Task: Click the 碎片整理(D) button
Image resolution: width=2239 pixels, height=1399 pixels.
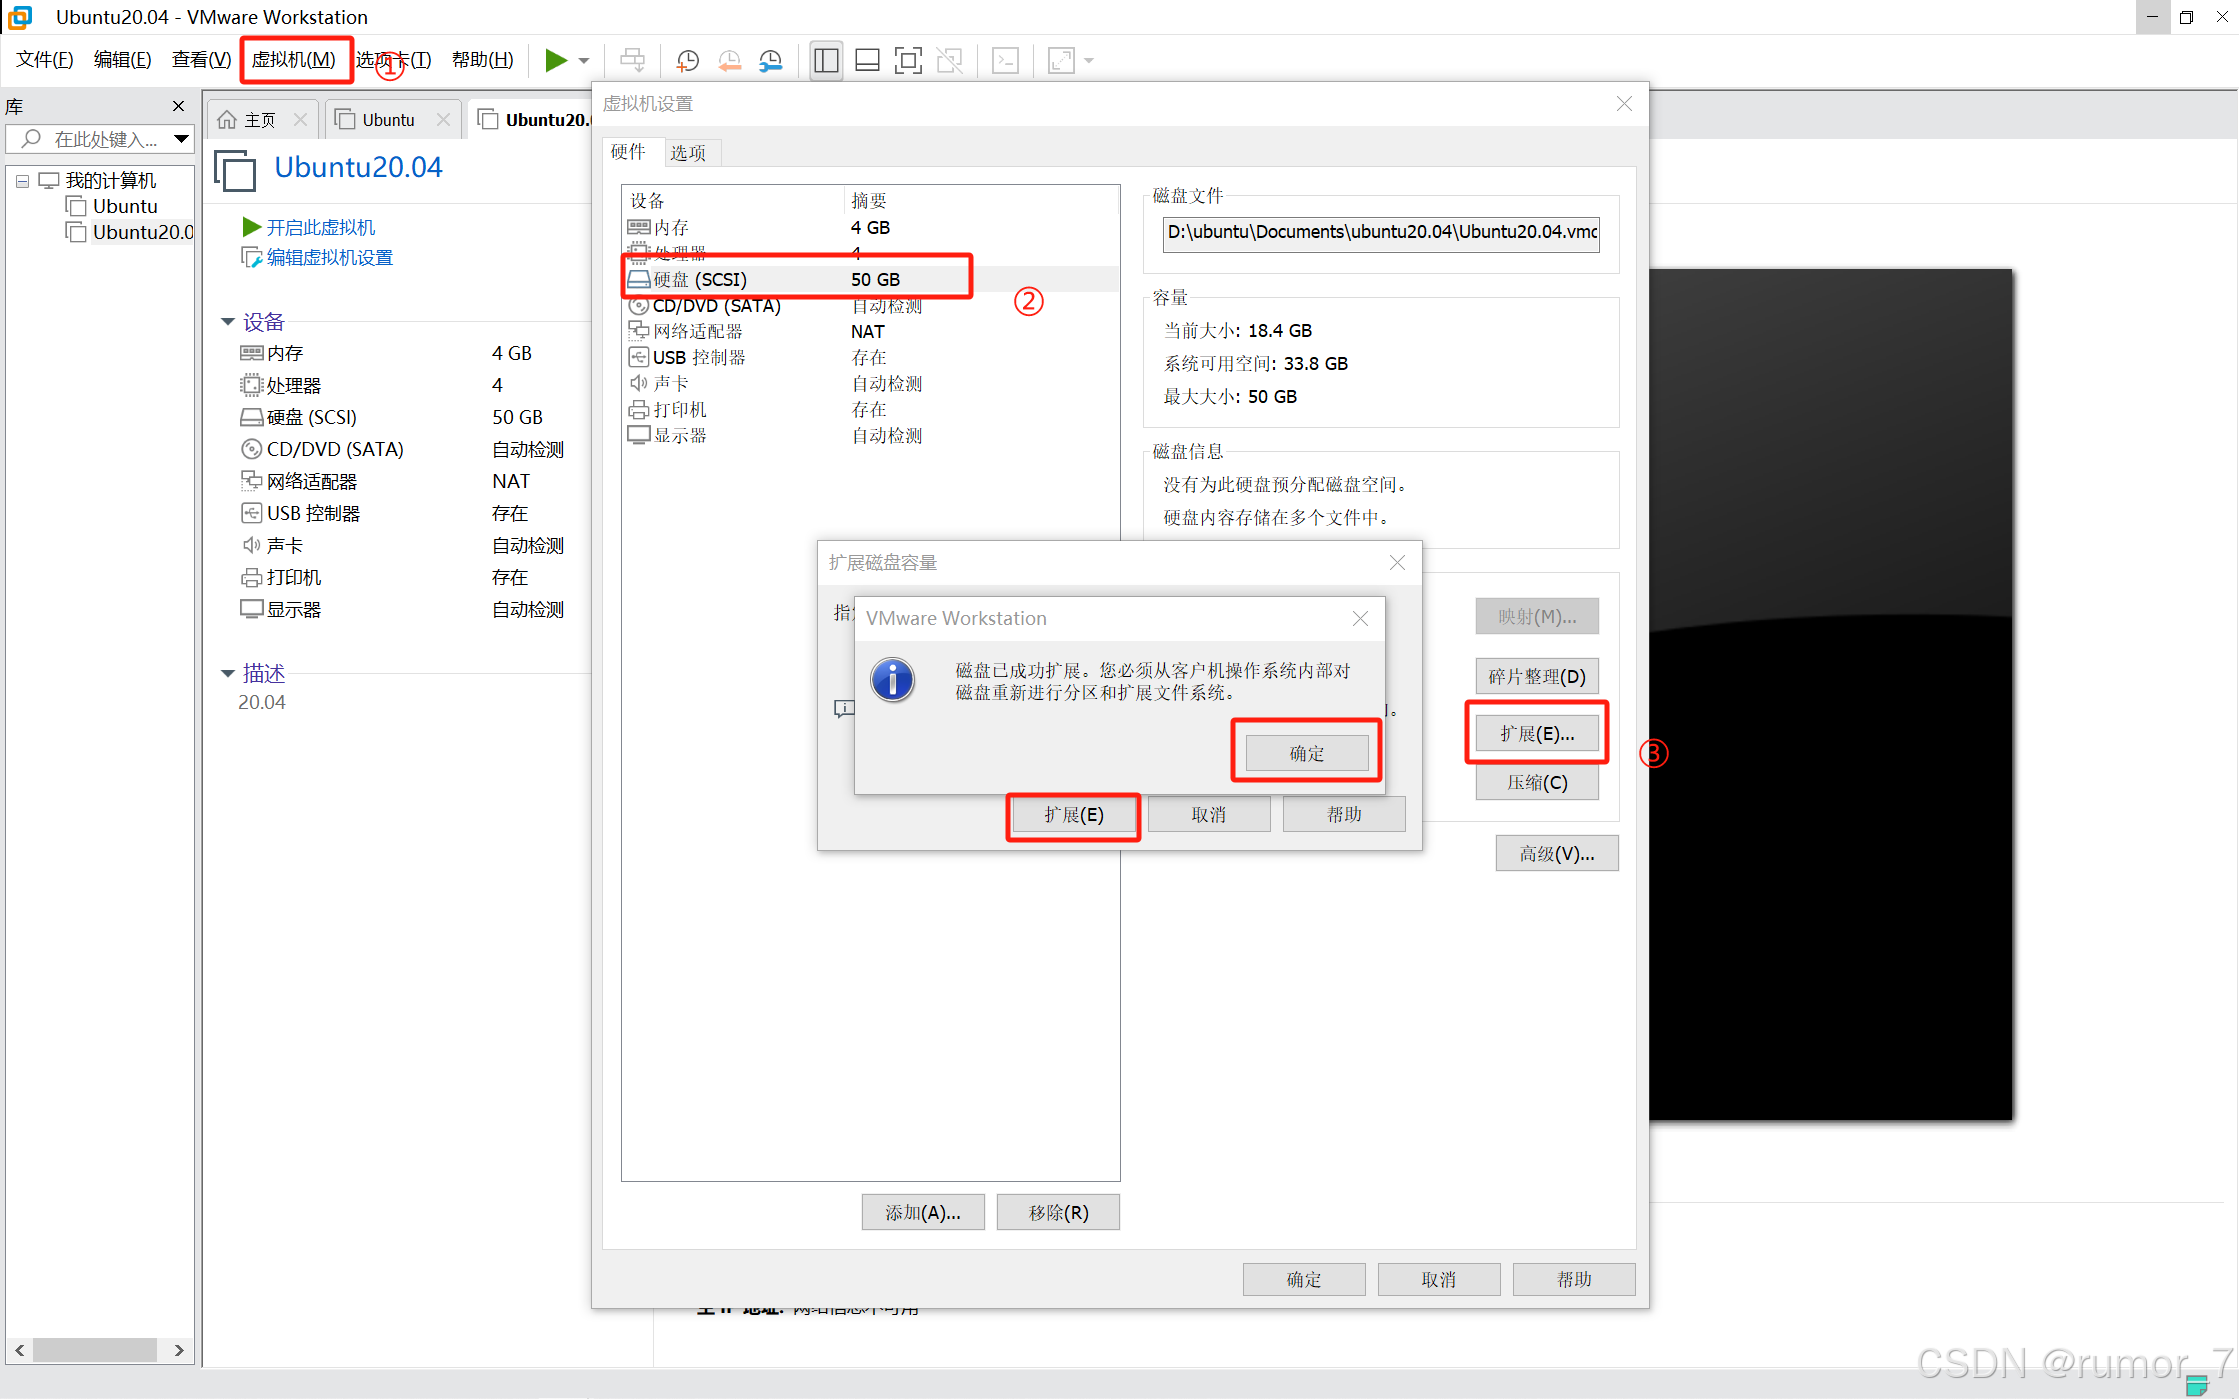Action: [1536, 677]
